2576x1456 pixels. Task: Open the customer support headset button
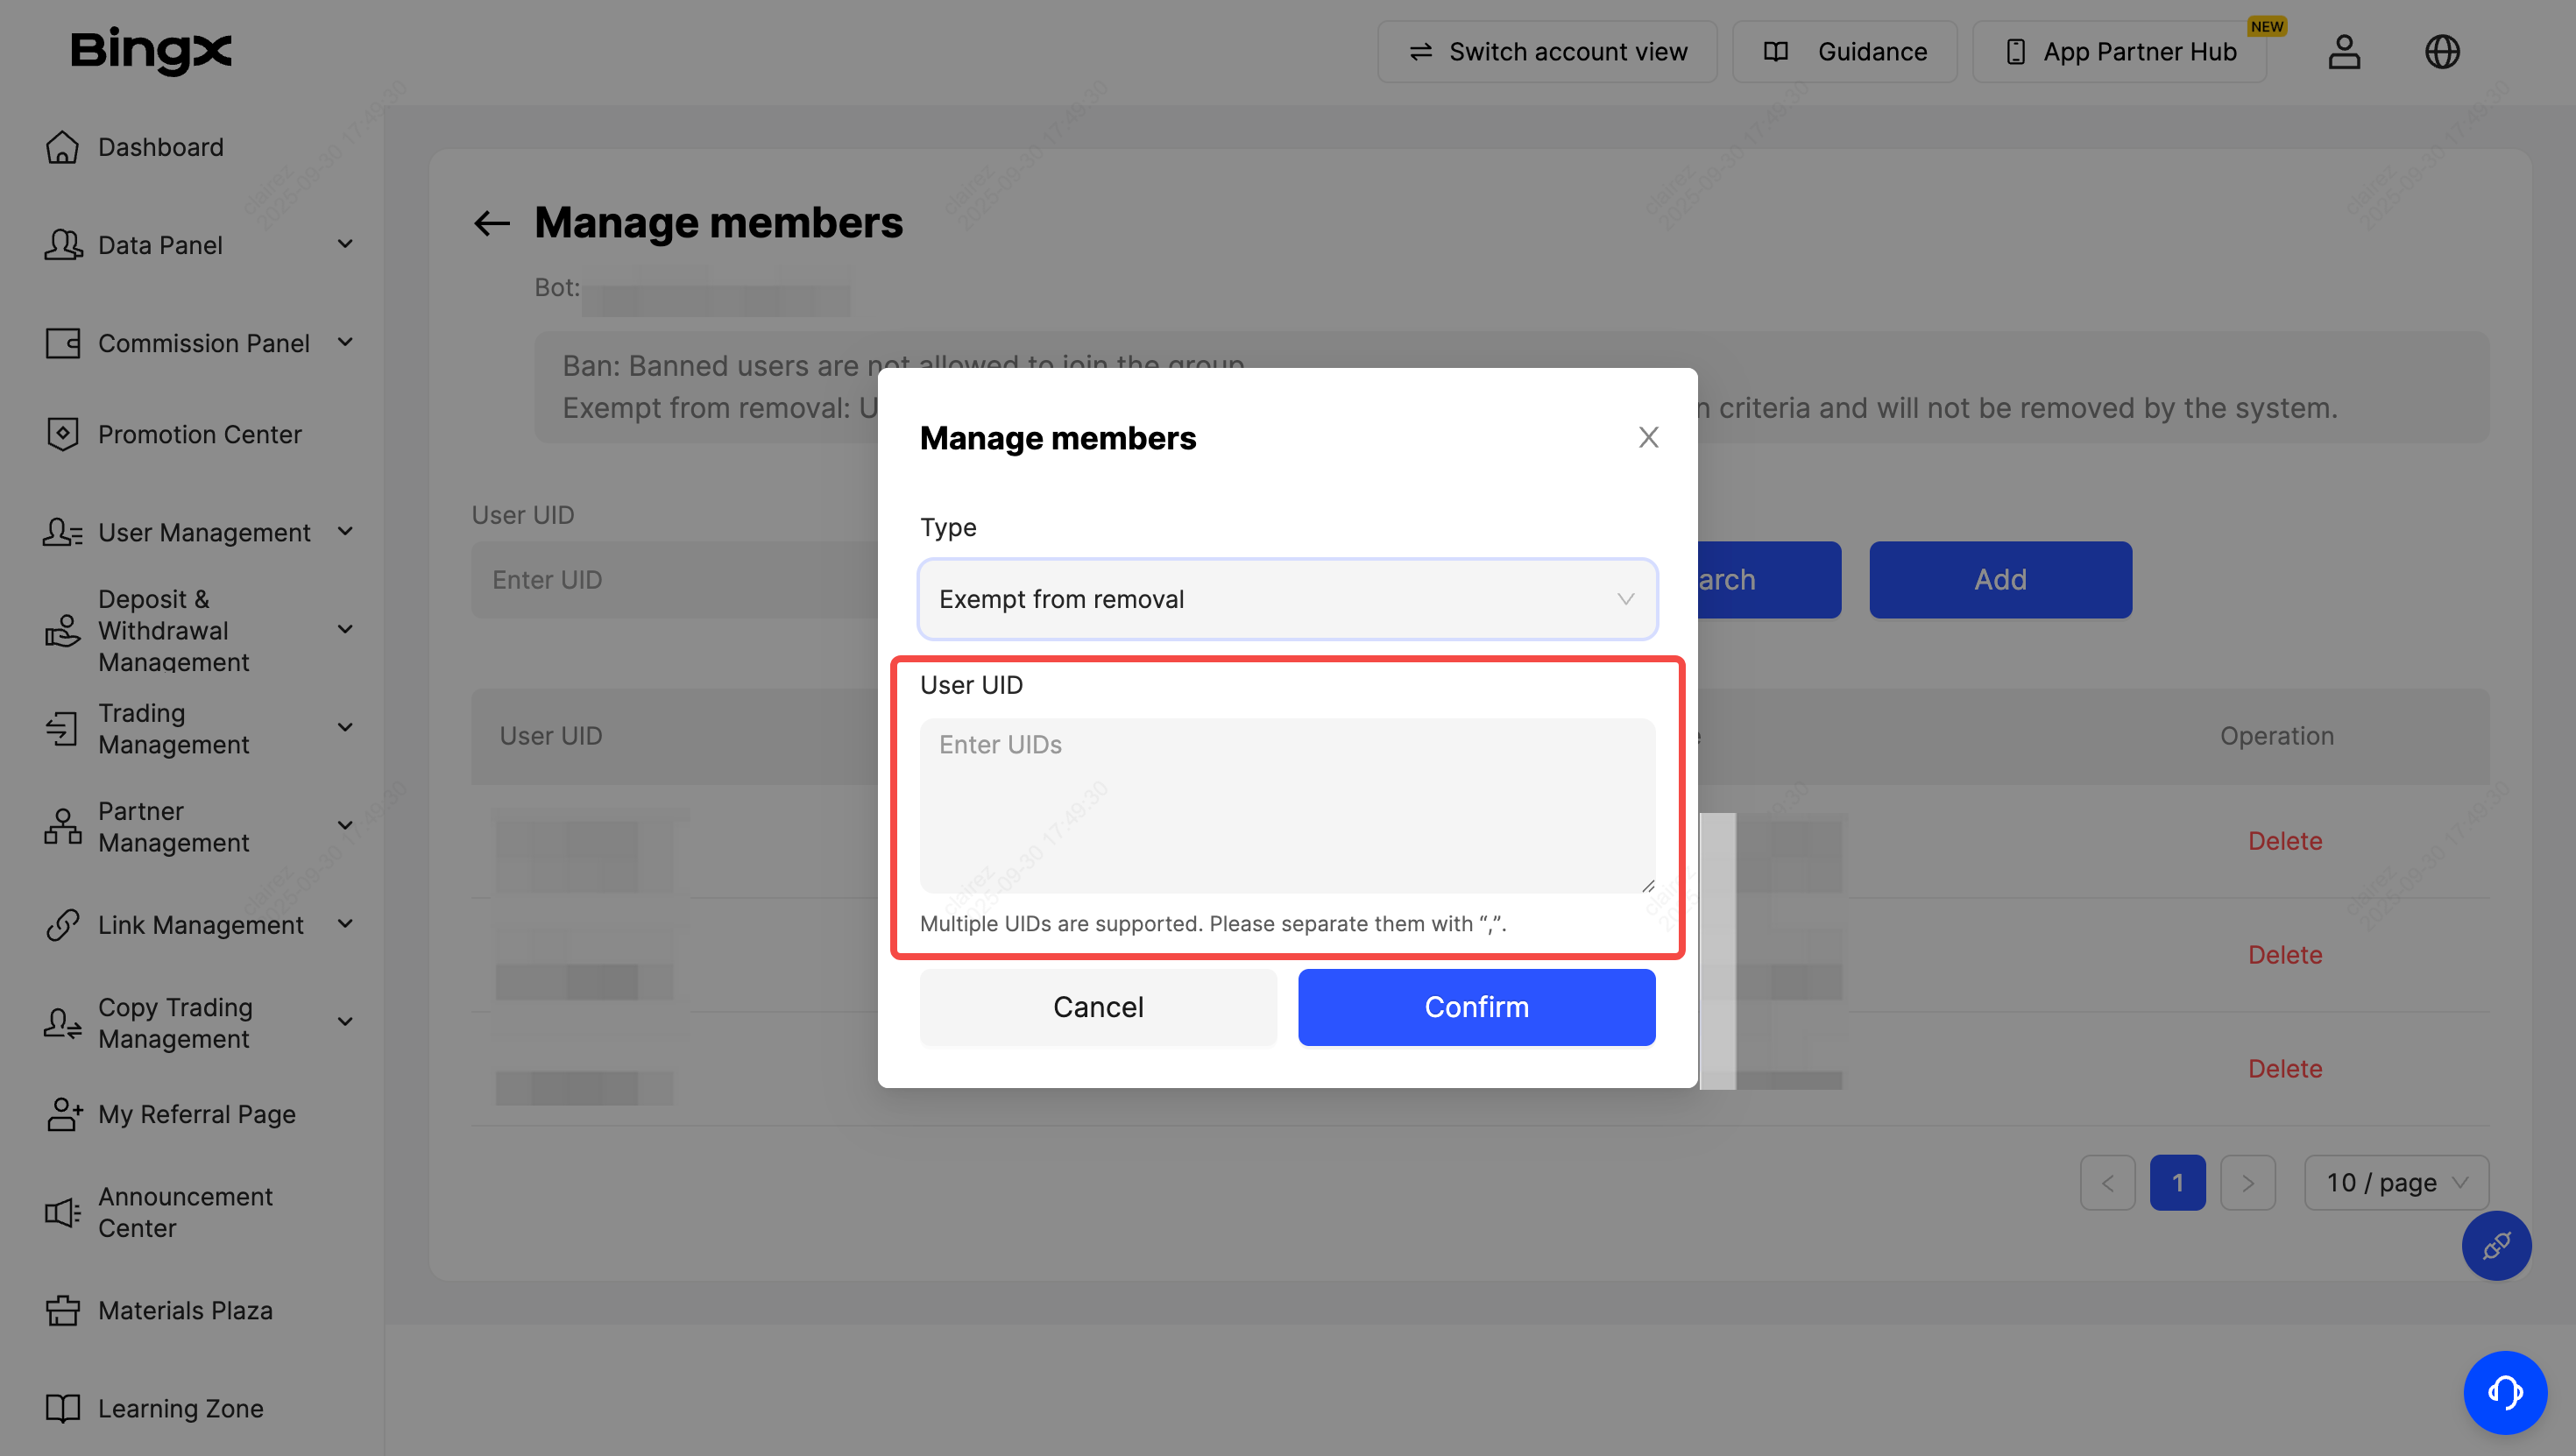(2504, 1392)
